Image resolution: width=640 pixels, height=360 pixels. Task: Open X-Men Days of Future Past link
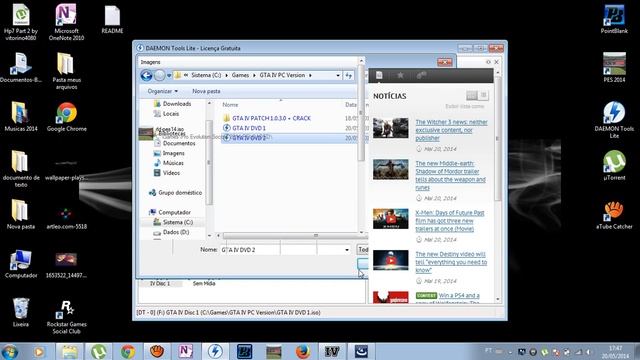(450, 221)
